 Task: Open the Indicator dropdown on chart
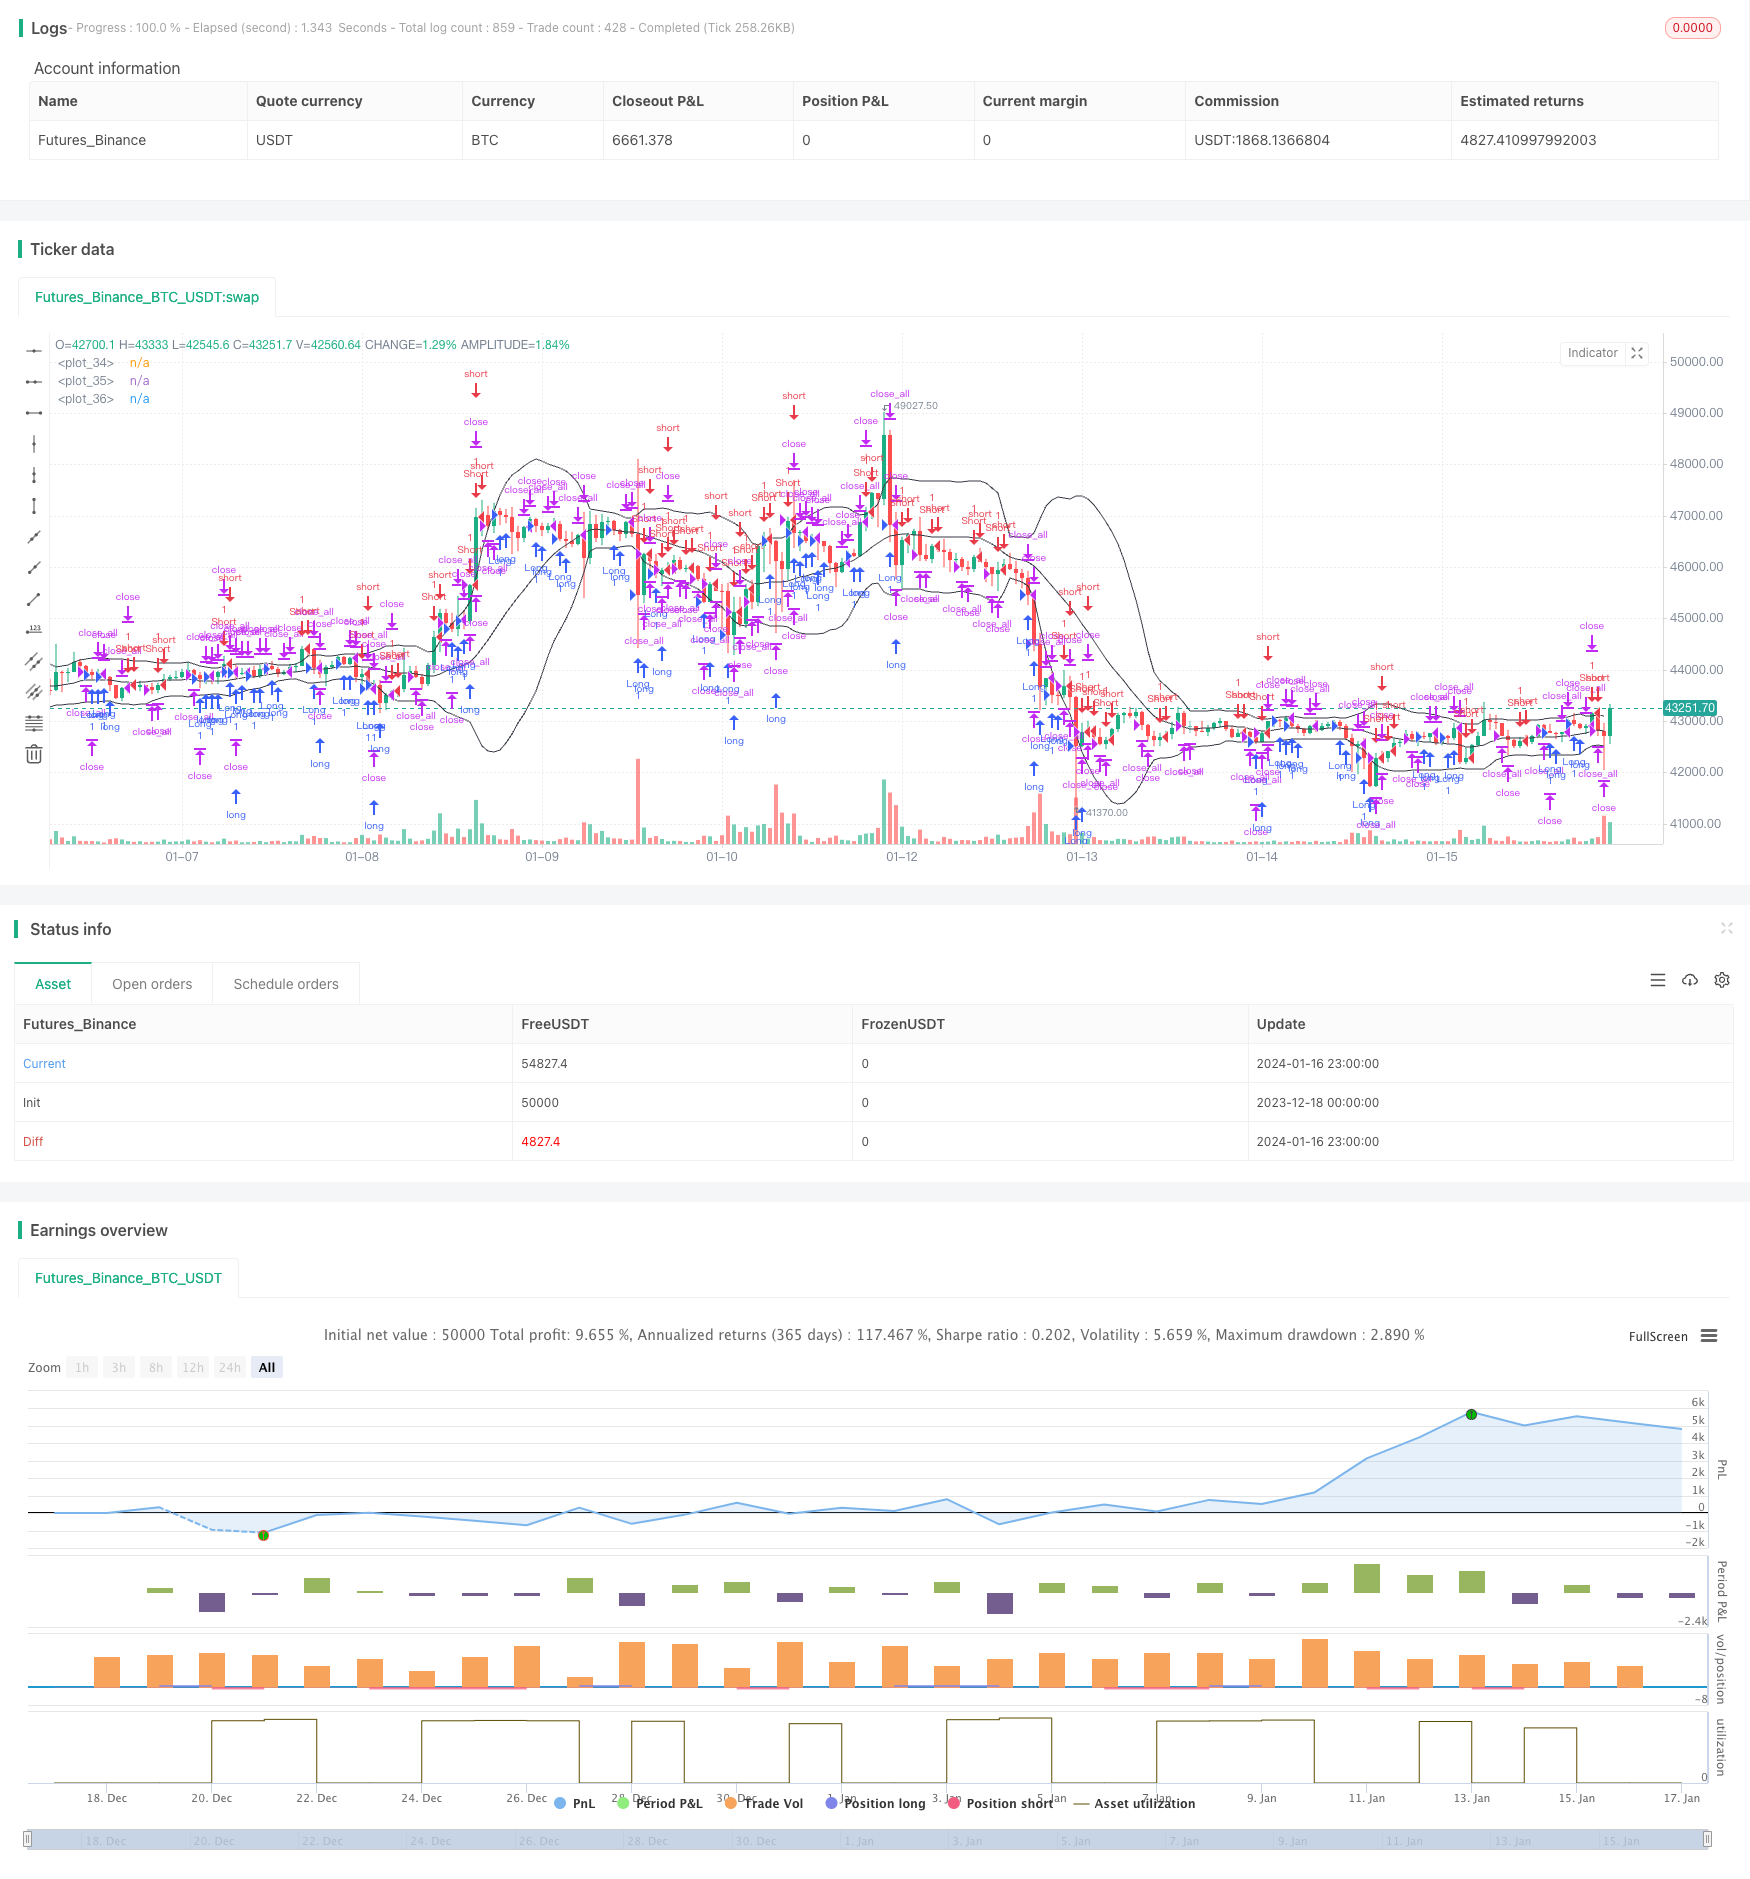(1592, 353)
